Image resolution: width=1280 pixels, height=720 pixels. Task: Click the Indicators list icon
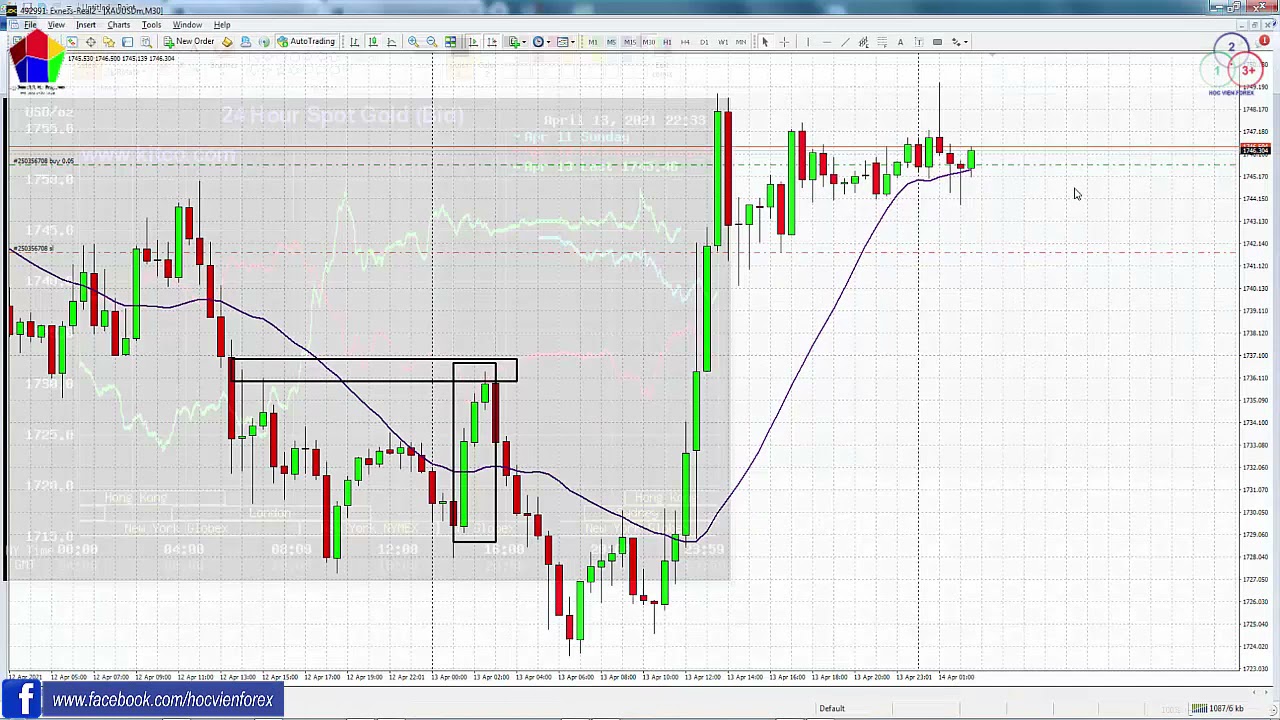coord(514,42)
